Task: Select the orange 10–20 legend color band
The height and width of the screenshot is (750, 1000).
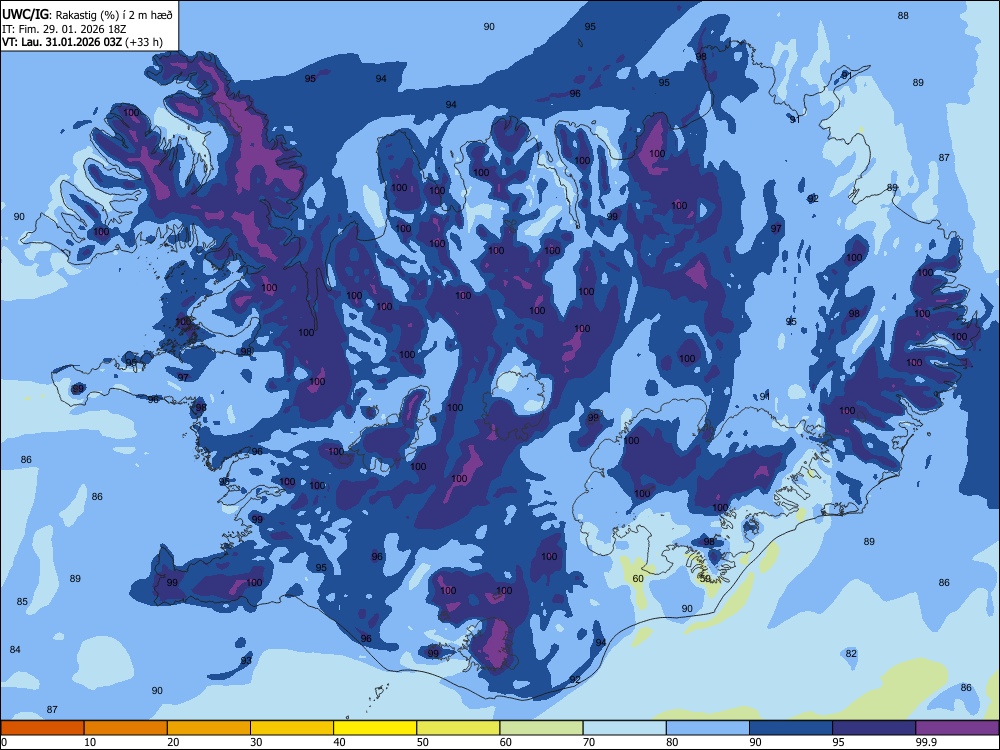Action: [x=126, y=728]
